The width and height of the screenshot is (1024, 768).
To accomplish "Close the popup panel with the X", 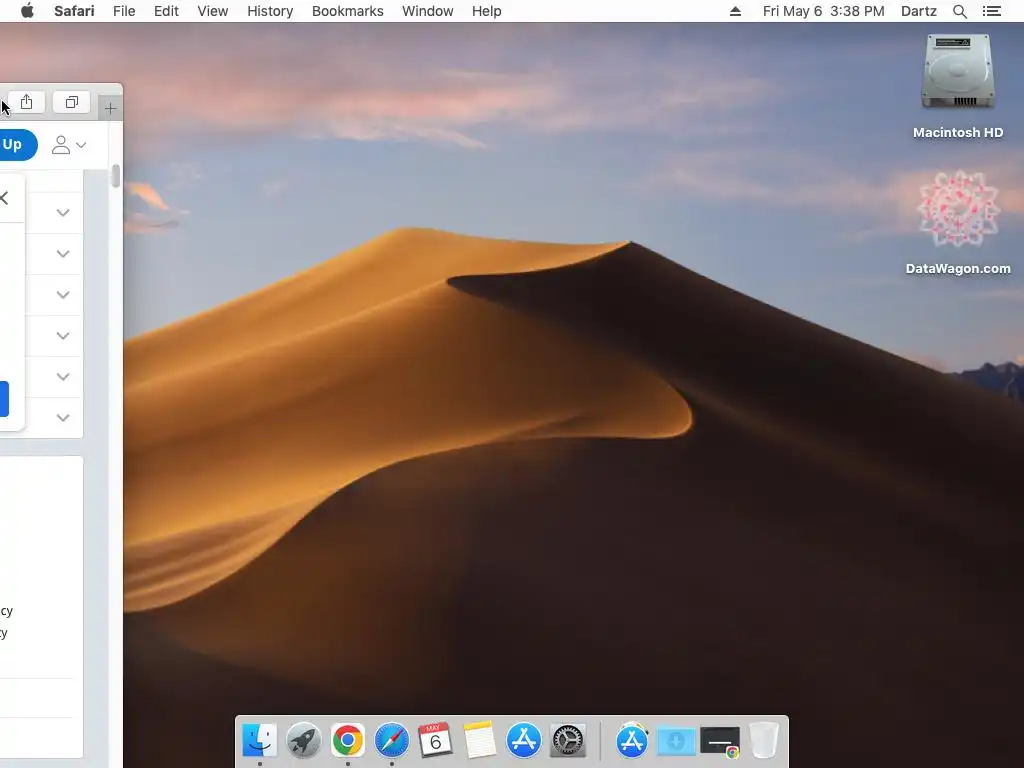I will tap(5, 198).
